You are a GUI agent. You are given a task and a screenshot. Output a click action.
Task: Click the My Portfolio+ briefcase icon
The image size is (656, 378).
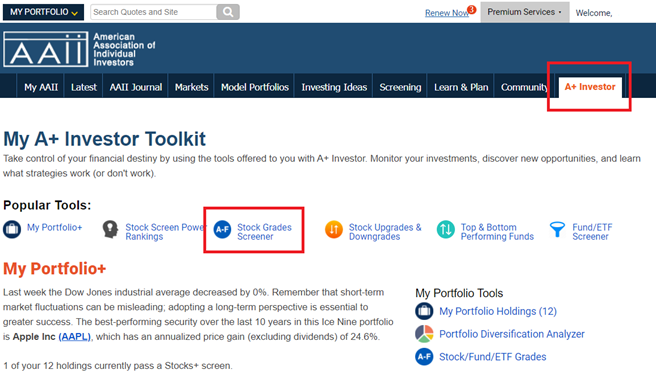click(x=12, y=229)
